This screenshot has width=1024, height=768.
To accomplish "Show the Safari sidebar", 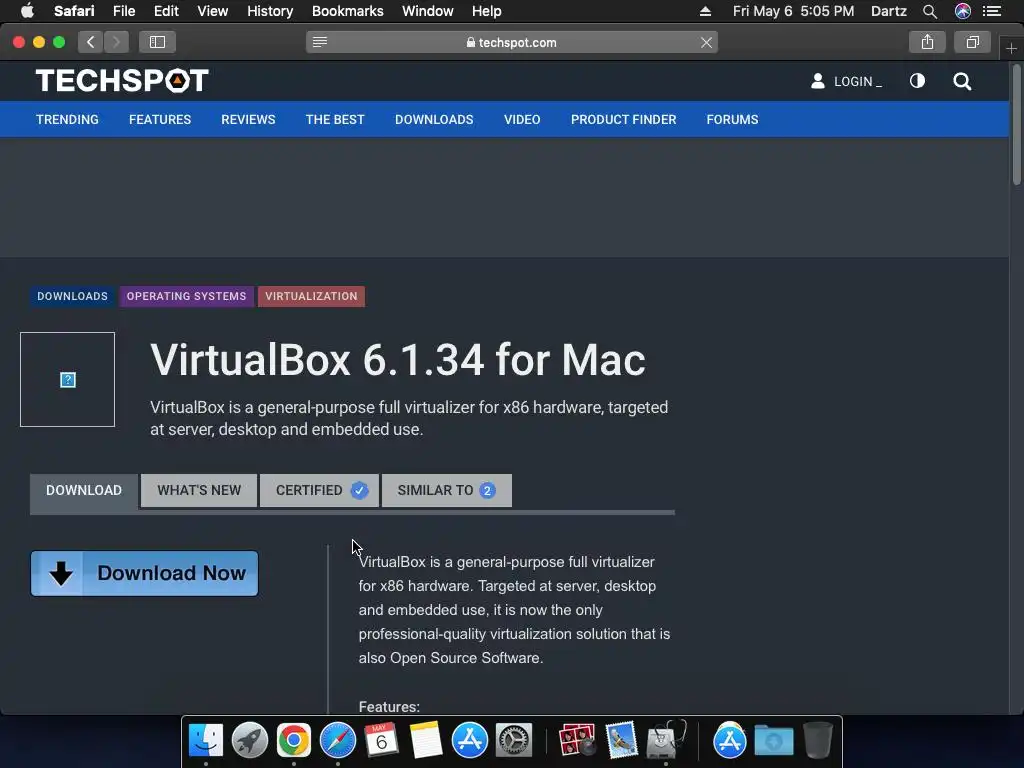I will pos(157,42).
